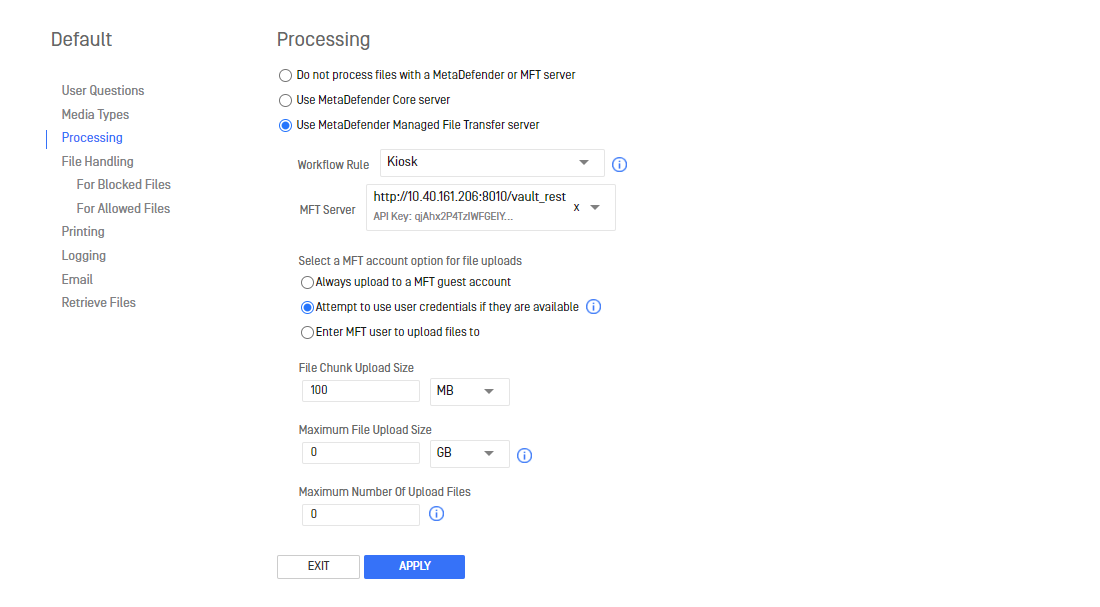The height and width of the screenshot is (607, 1100).
Task: Open User Questions section
Action: [102, 91]
